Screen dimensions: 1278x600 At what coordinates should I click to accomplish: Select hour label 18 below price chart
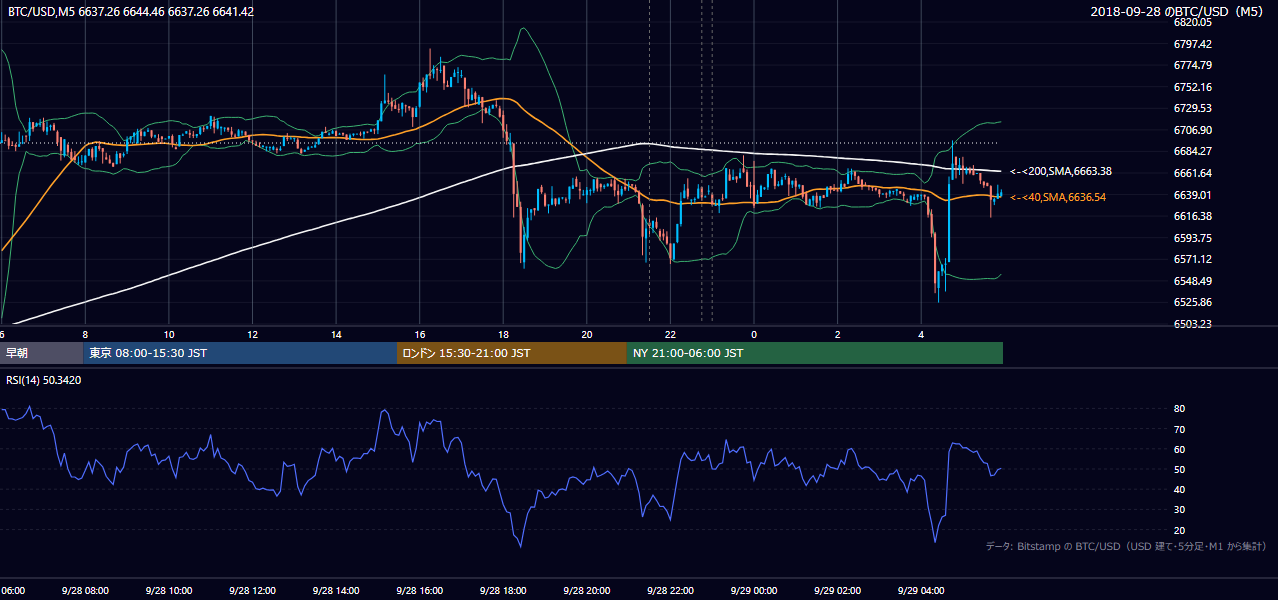[x=503, y=334]
